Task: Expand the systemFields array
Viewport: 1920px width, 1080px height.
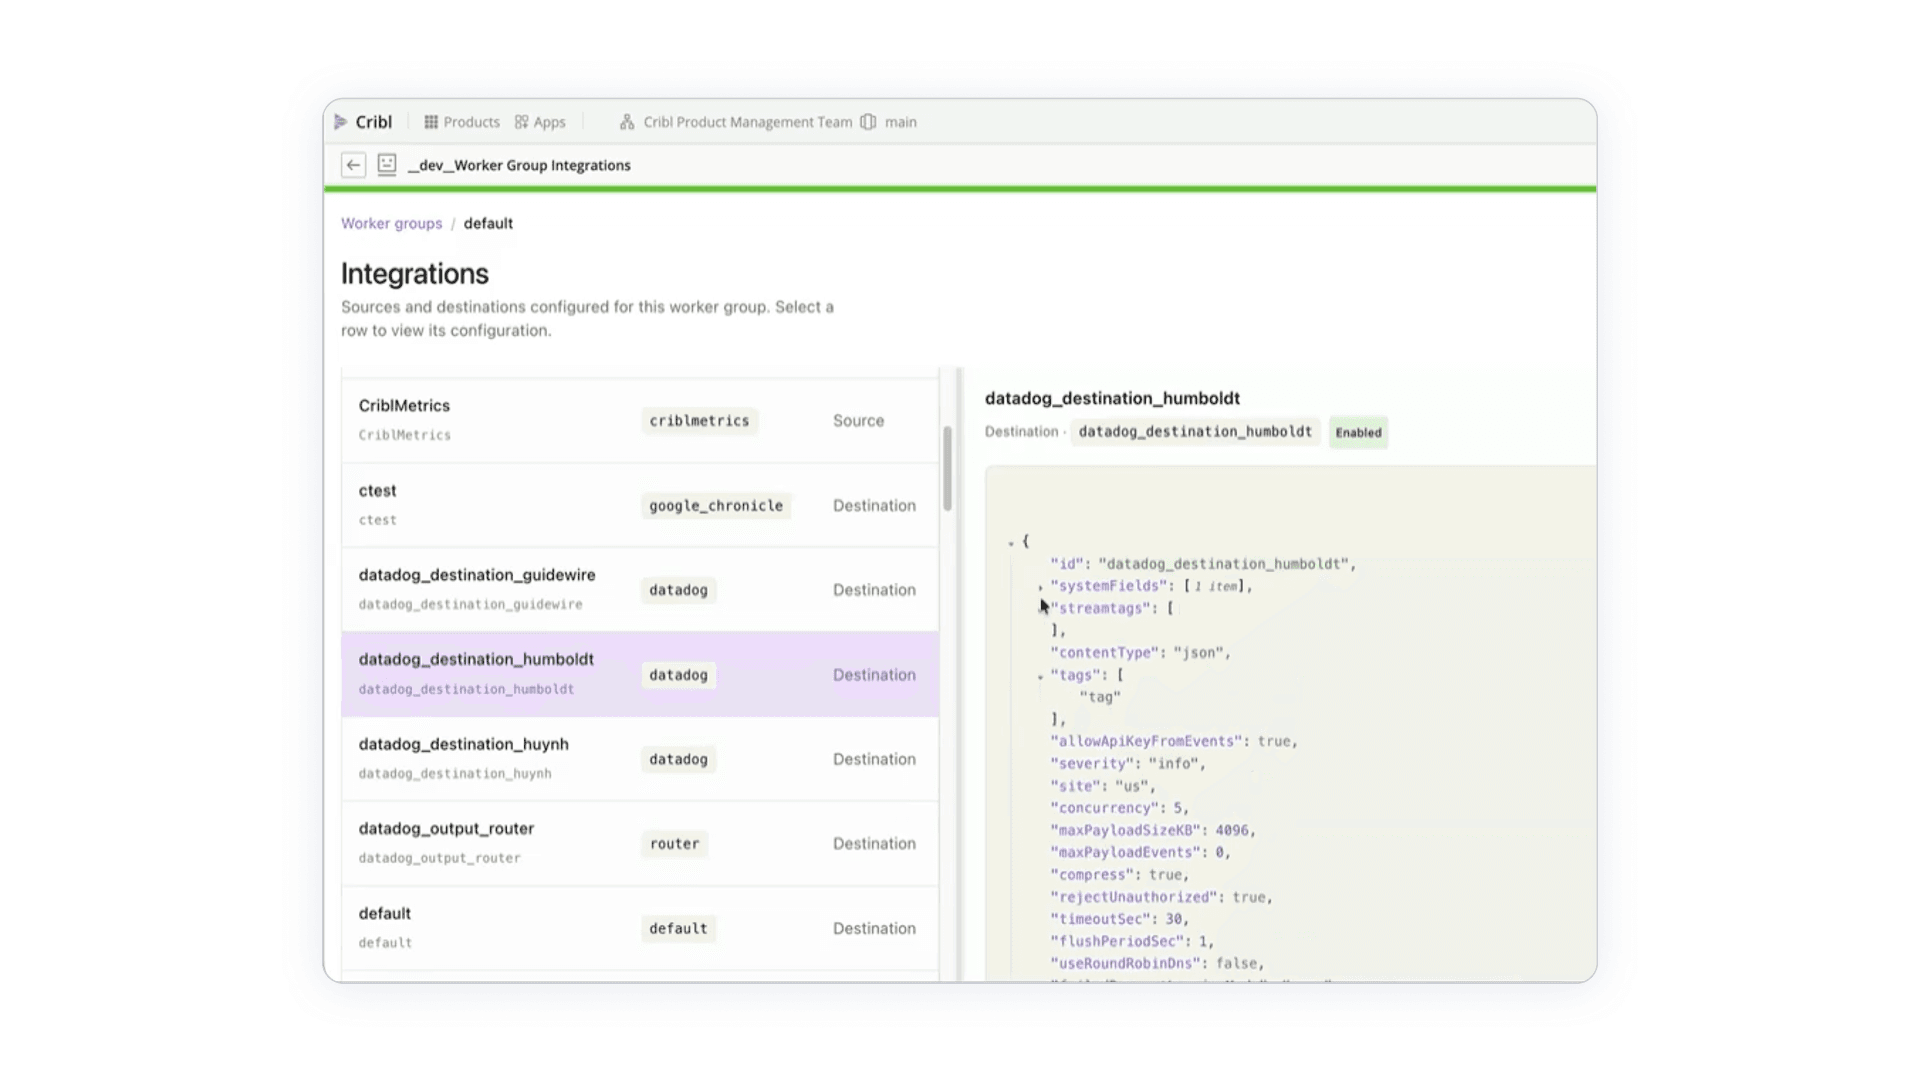Action: pos(1040,587)
